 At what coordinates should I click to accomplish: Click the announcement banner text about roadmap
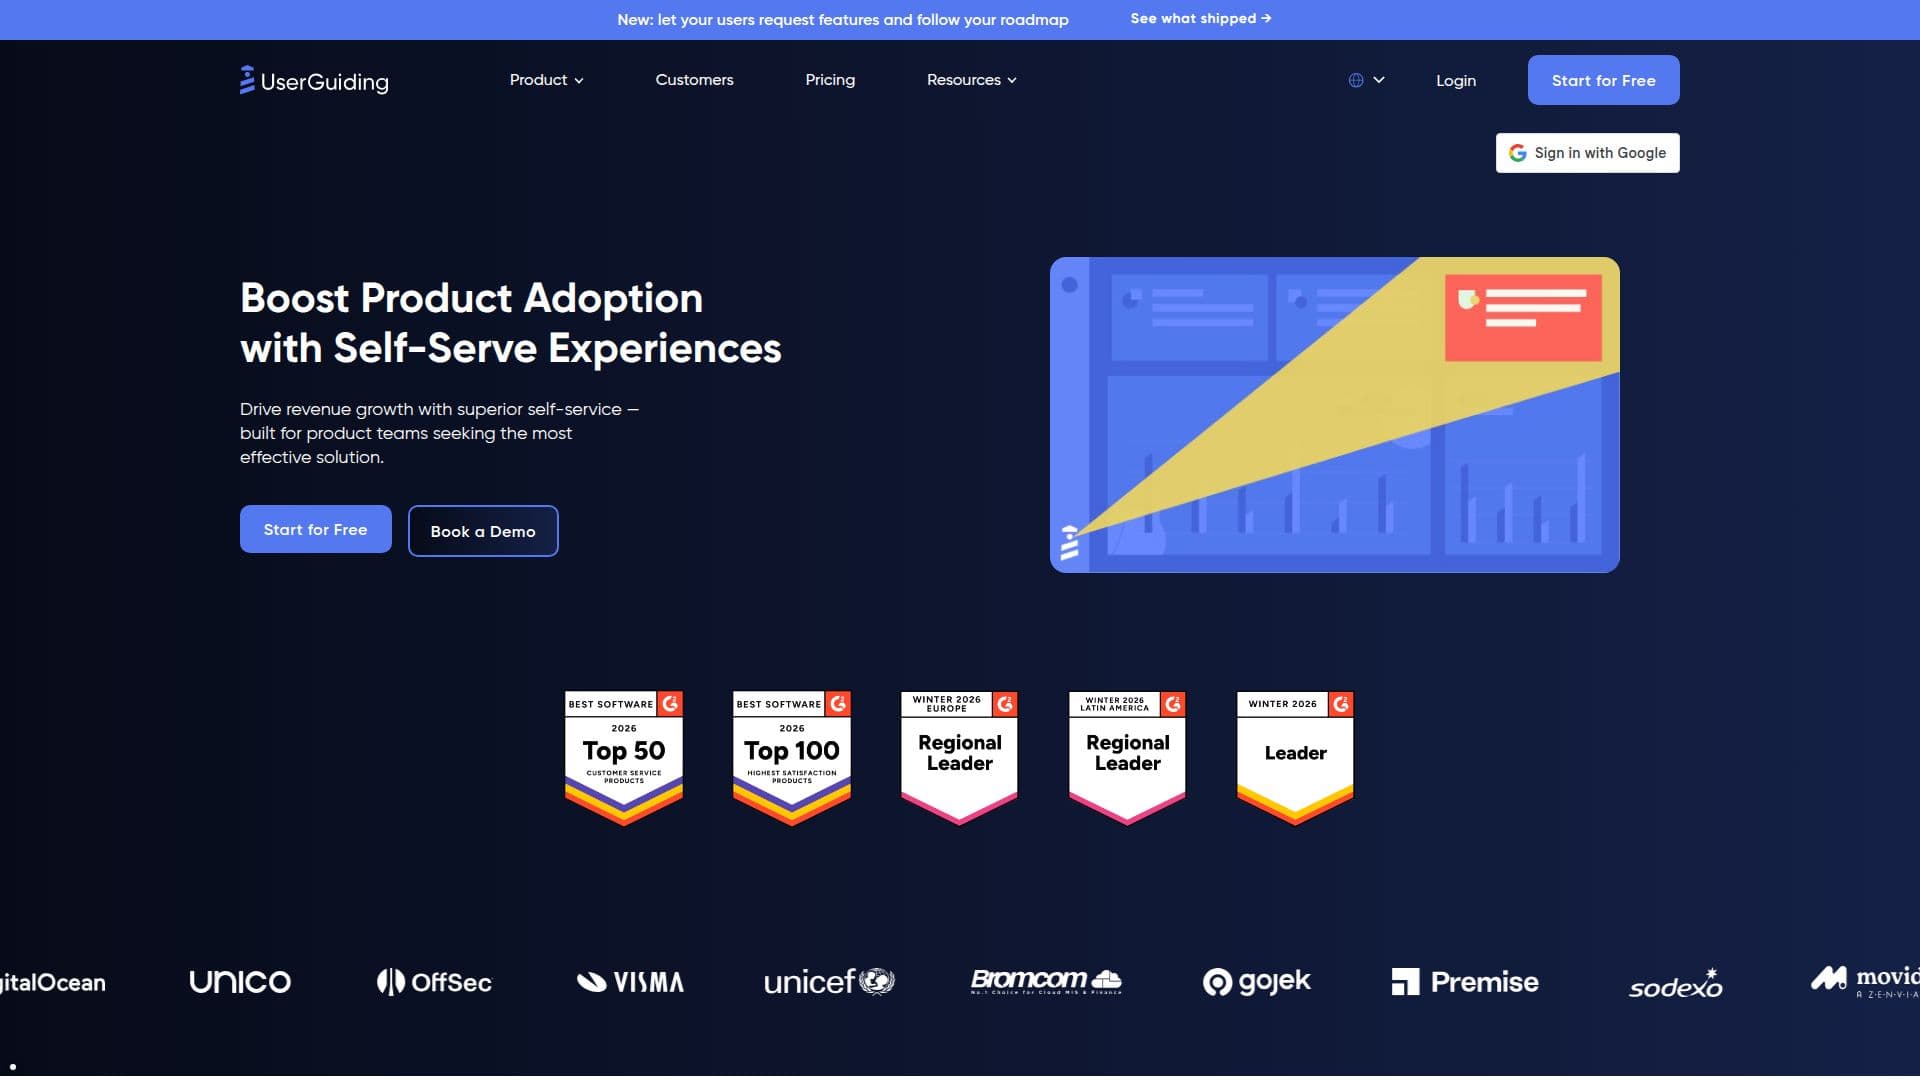[843, 20]
